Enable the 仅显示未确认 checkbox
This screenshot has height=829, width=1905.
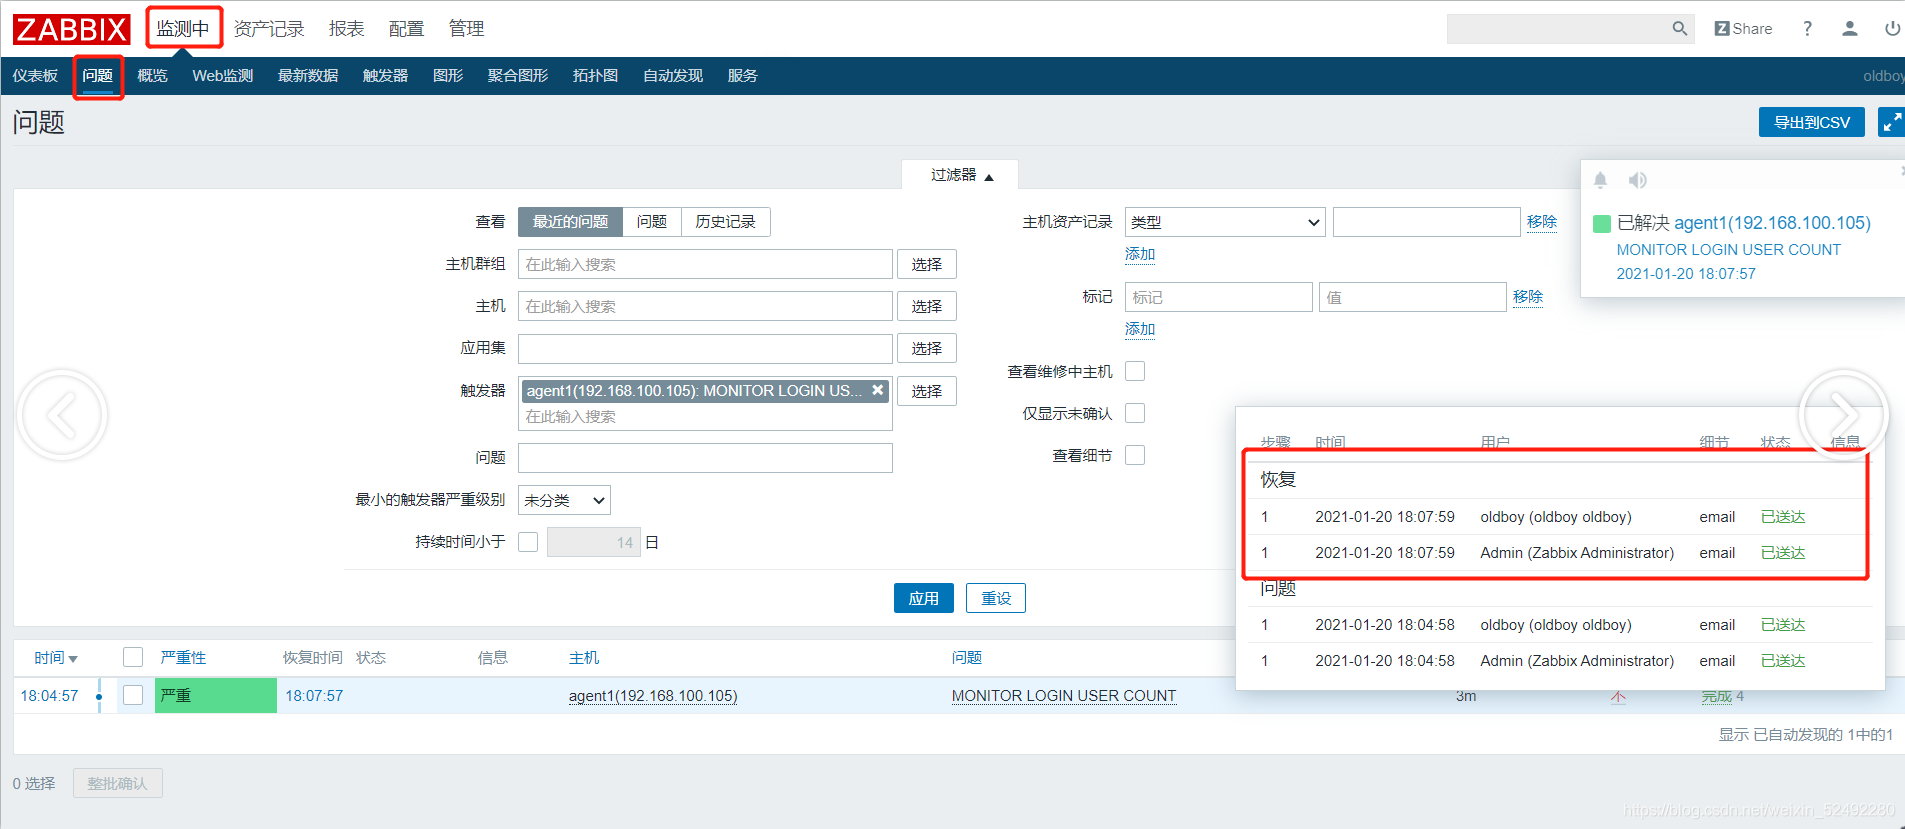(1135, 413)
